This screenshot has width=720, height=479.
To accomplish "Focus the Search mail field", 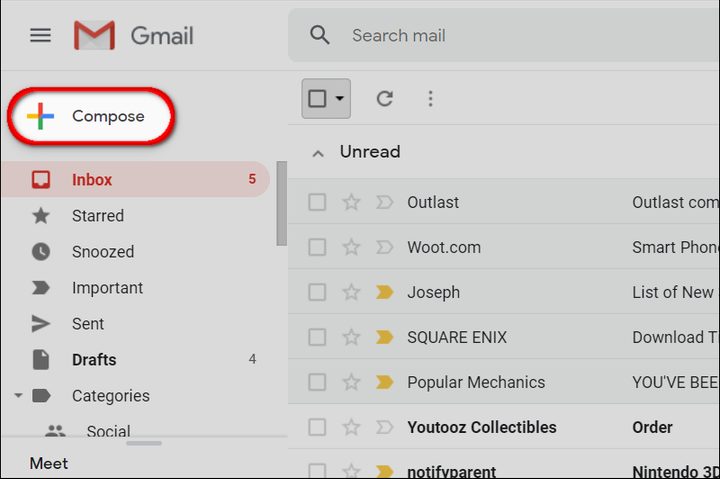I will click(x=504, y=35).
